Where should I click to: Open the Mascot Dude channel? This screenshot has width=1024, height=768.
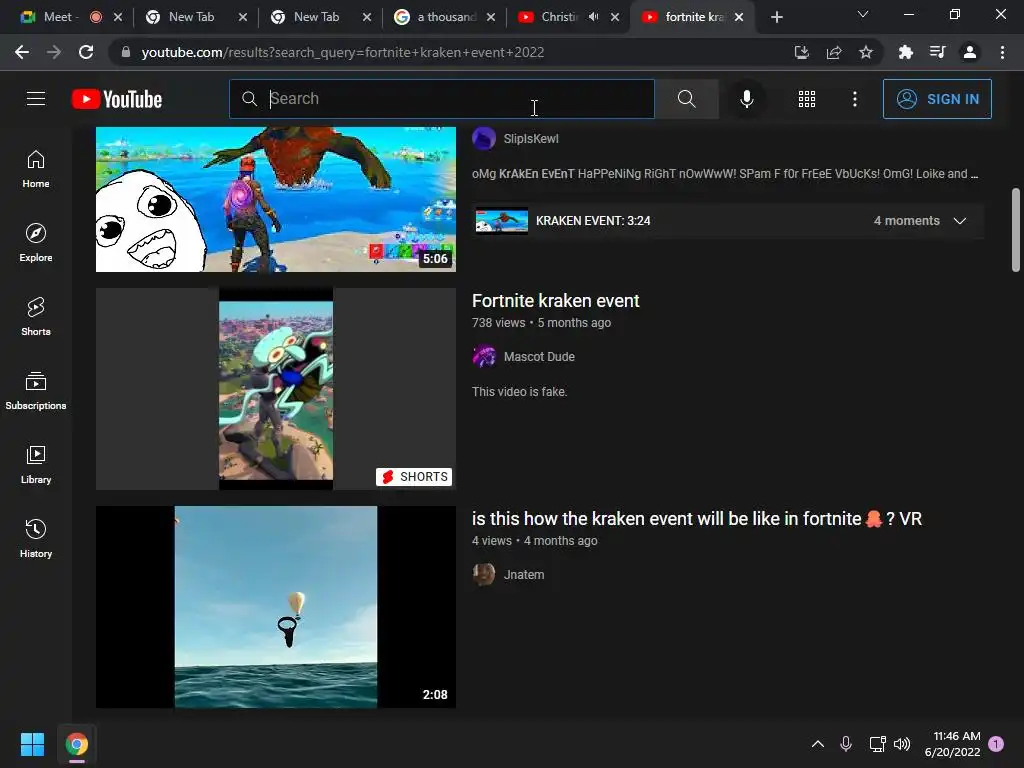539,357
